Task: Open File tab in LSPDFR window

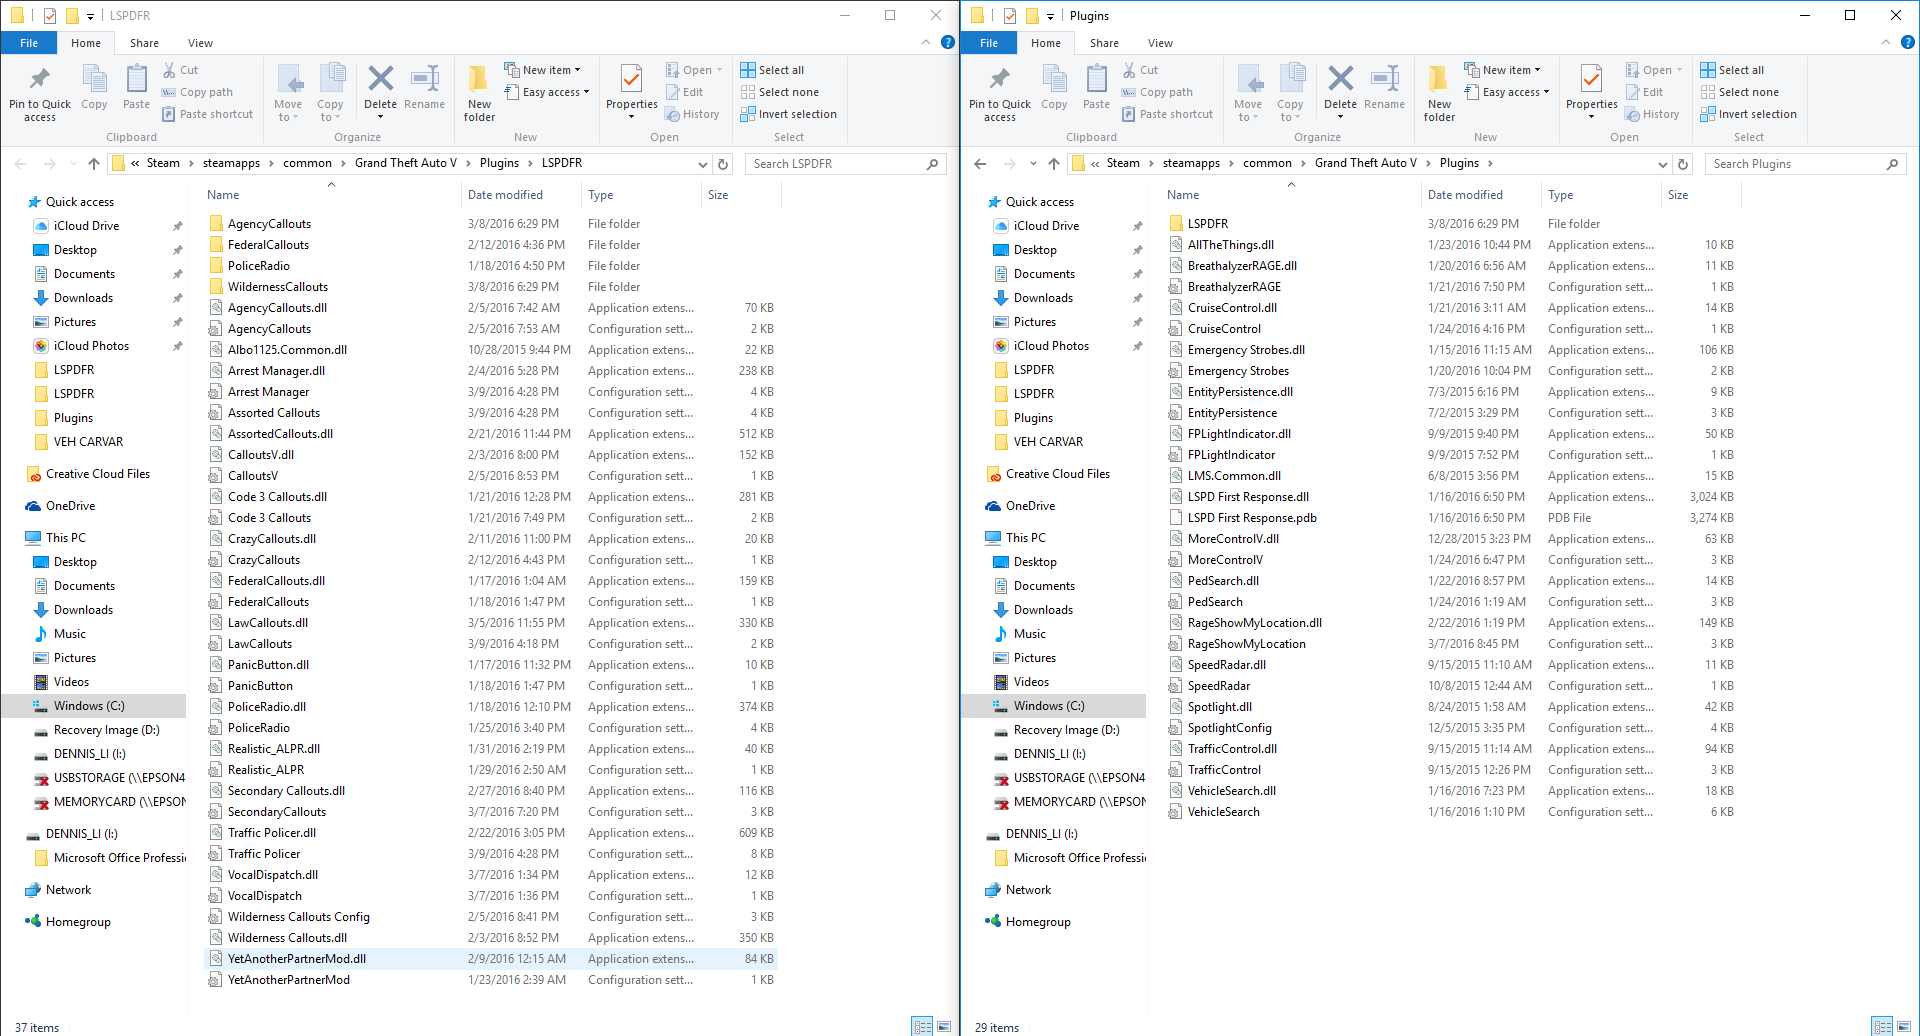Action: click(x=29, y=43)
